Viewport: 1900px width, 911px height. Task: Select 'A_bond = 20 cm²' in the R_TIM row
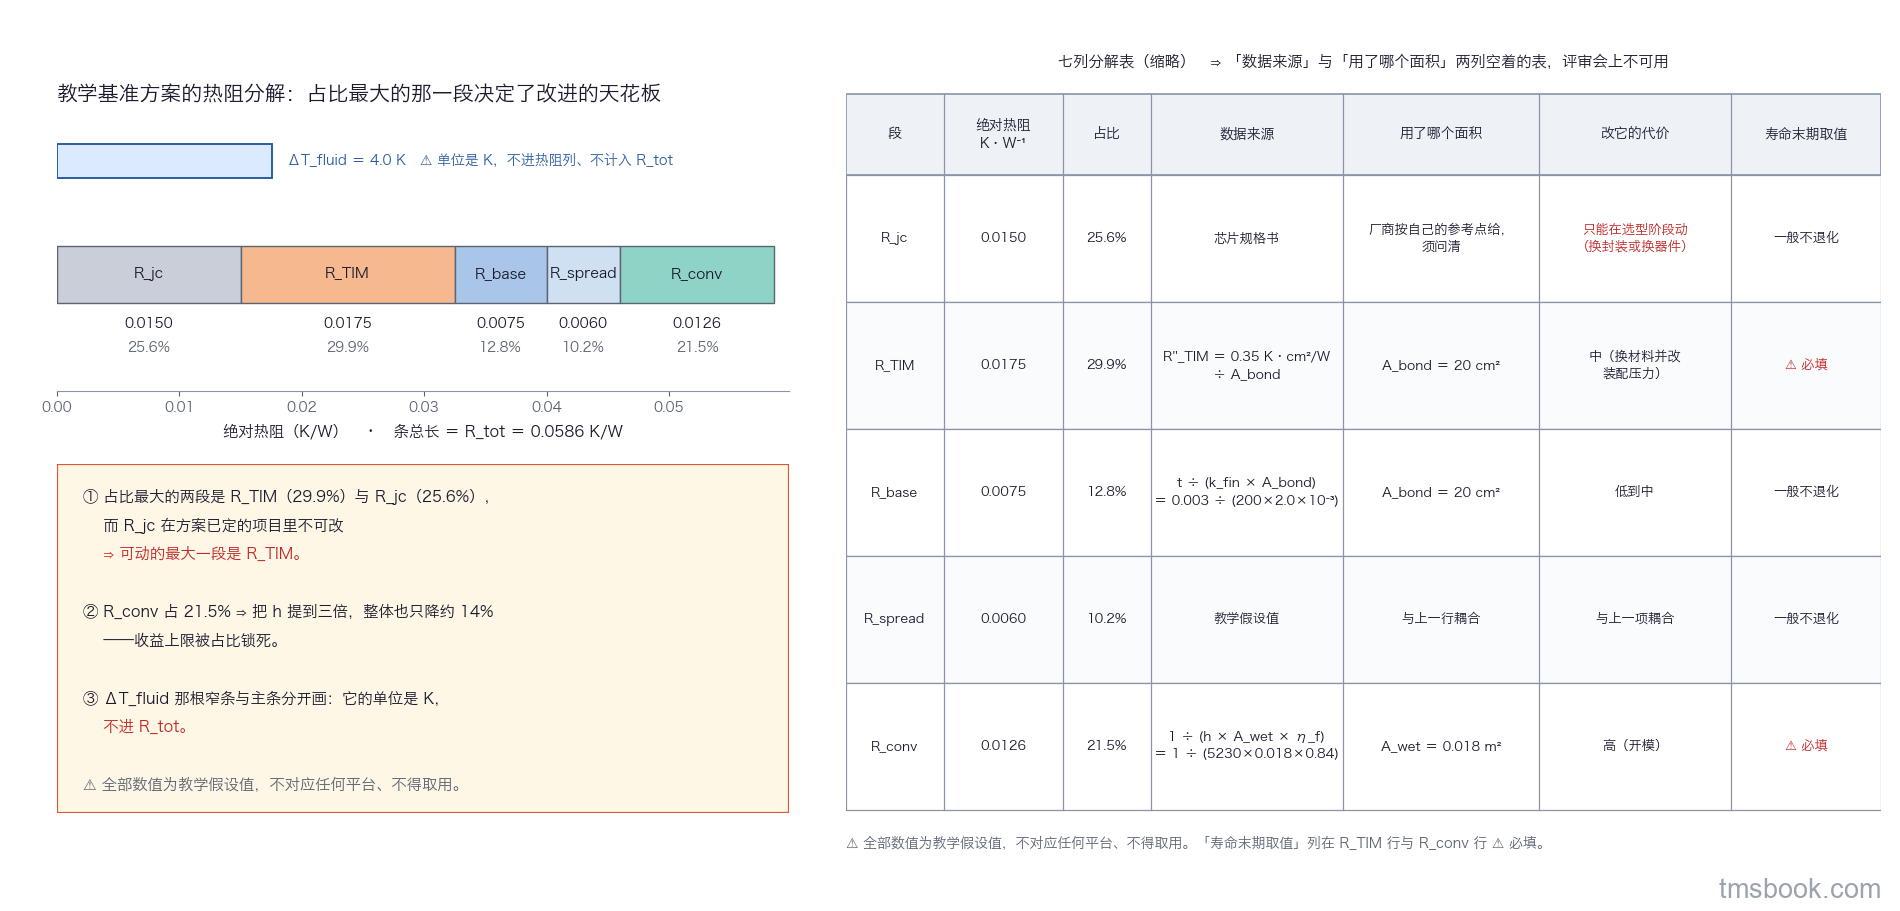pos(1441,365)
